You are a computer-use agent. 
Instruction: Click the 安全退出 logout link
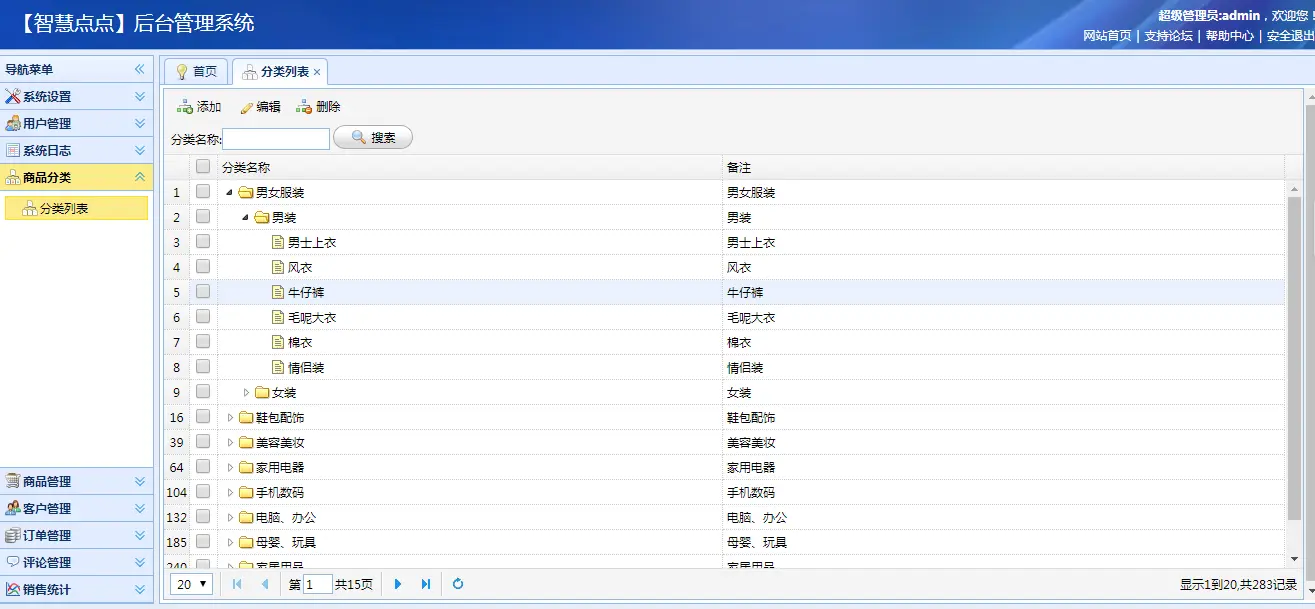1291,36
